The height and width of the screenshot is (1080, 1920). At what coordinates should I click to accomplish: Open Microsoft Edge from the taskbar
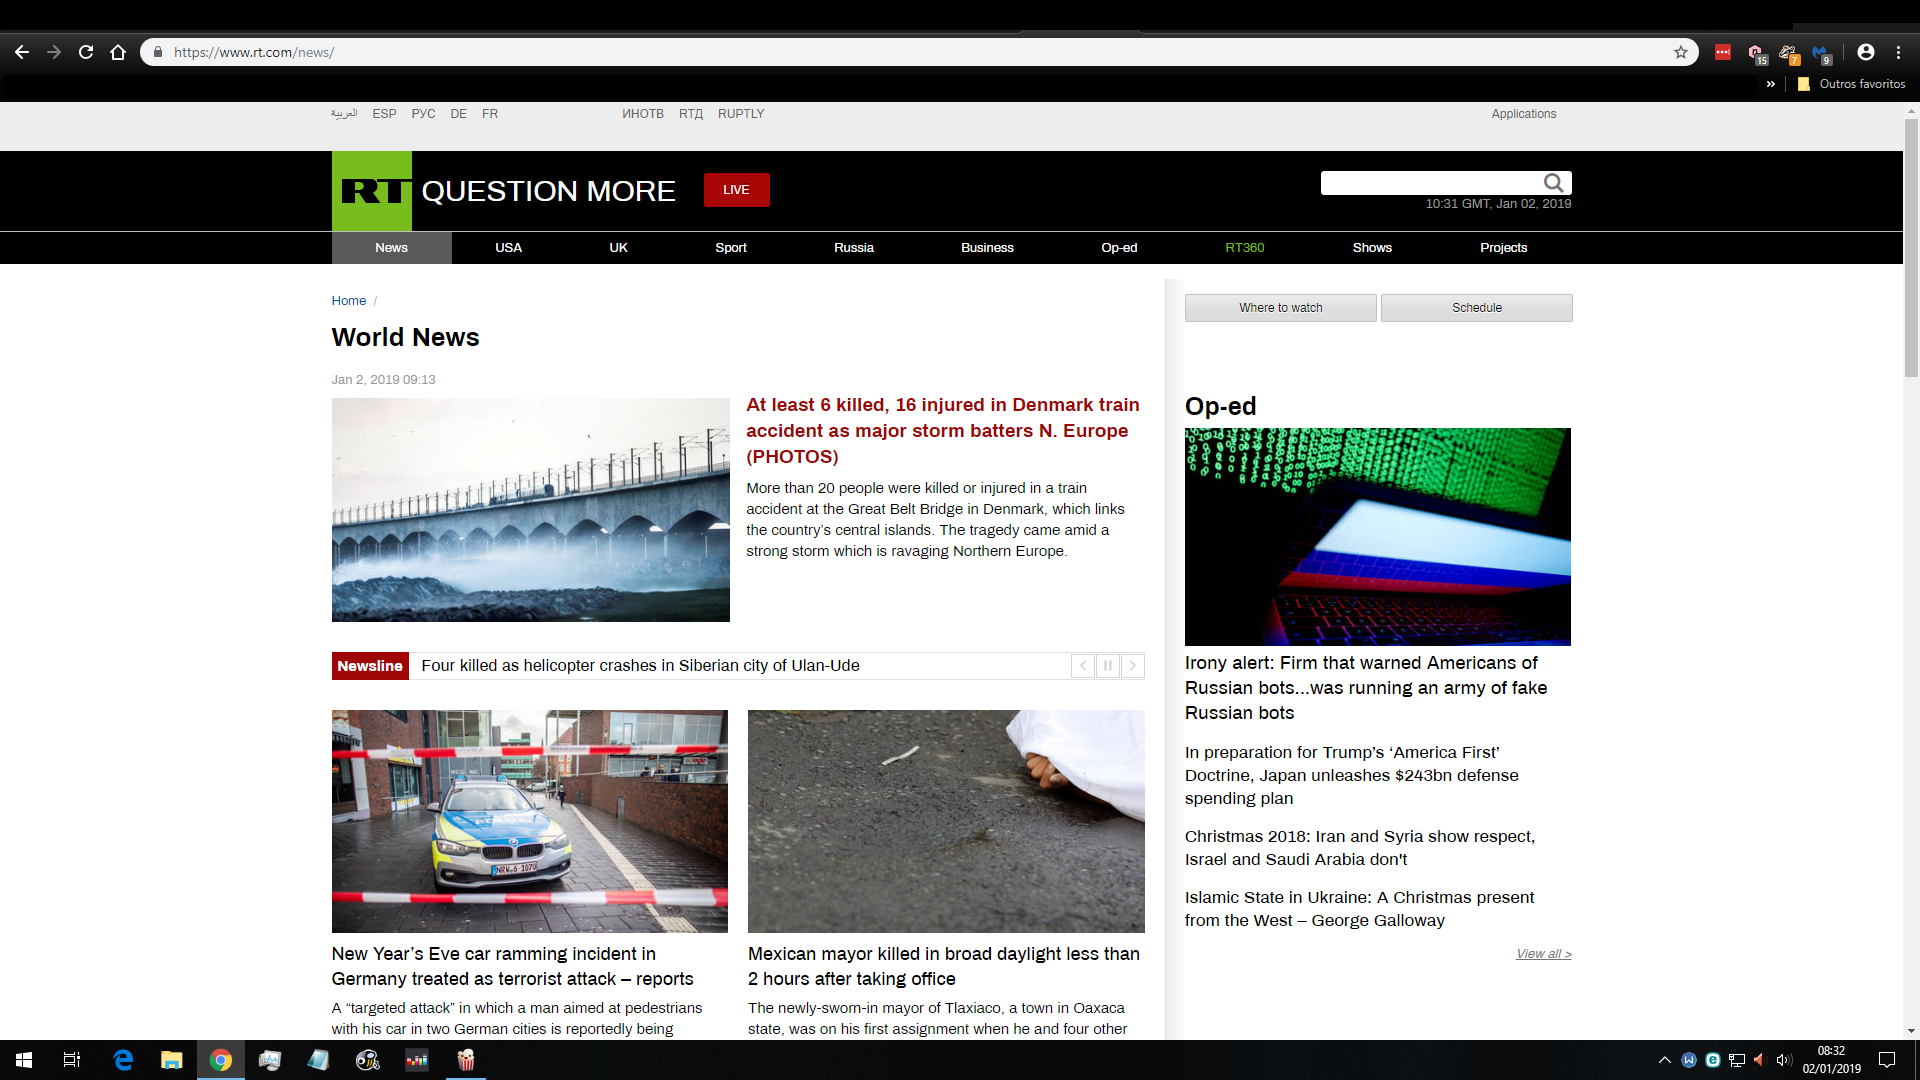(x=123, y=1060)
